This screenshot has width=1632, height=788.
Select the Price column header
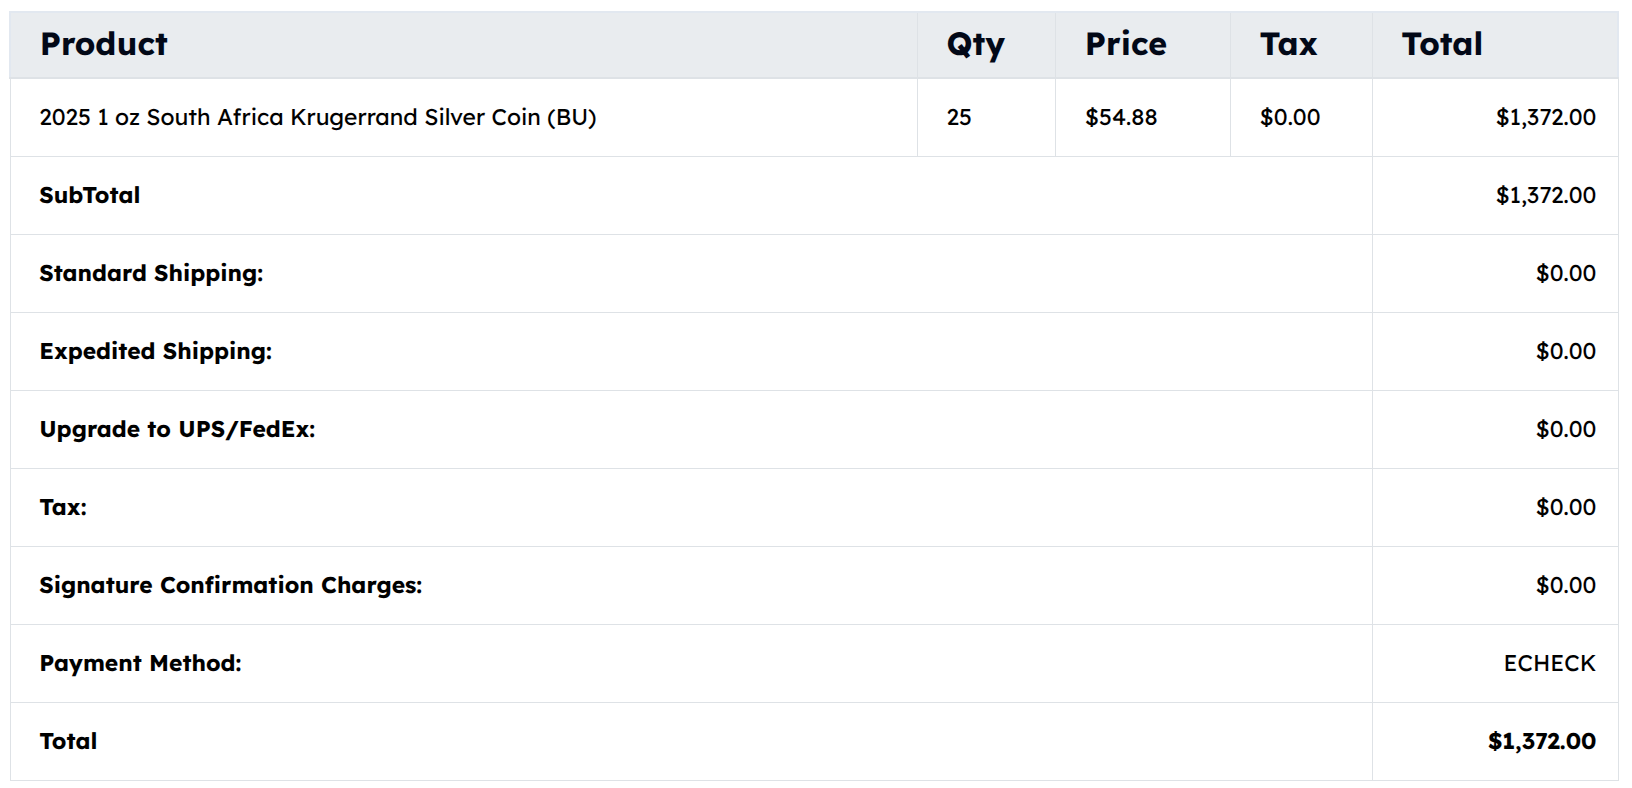(1125, 44)
